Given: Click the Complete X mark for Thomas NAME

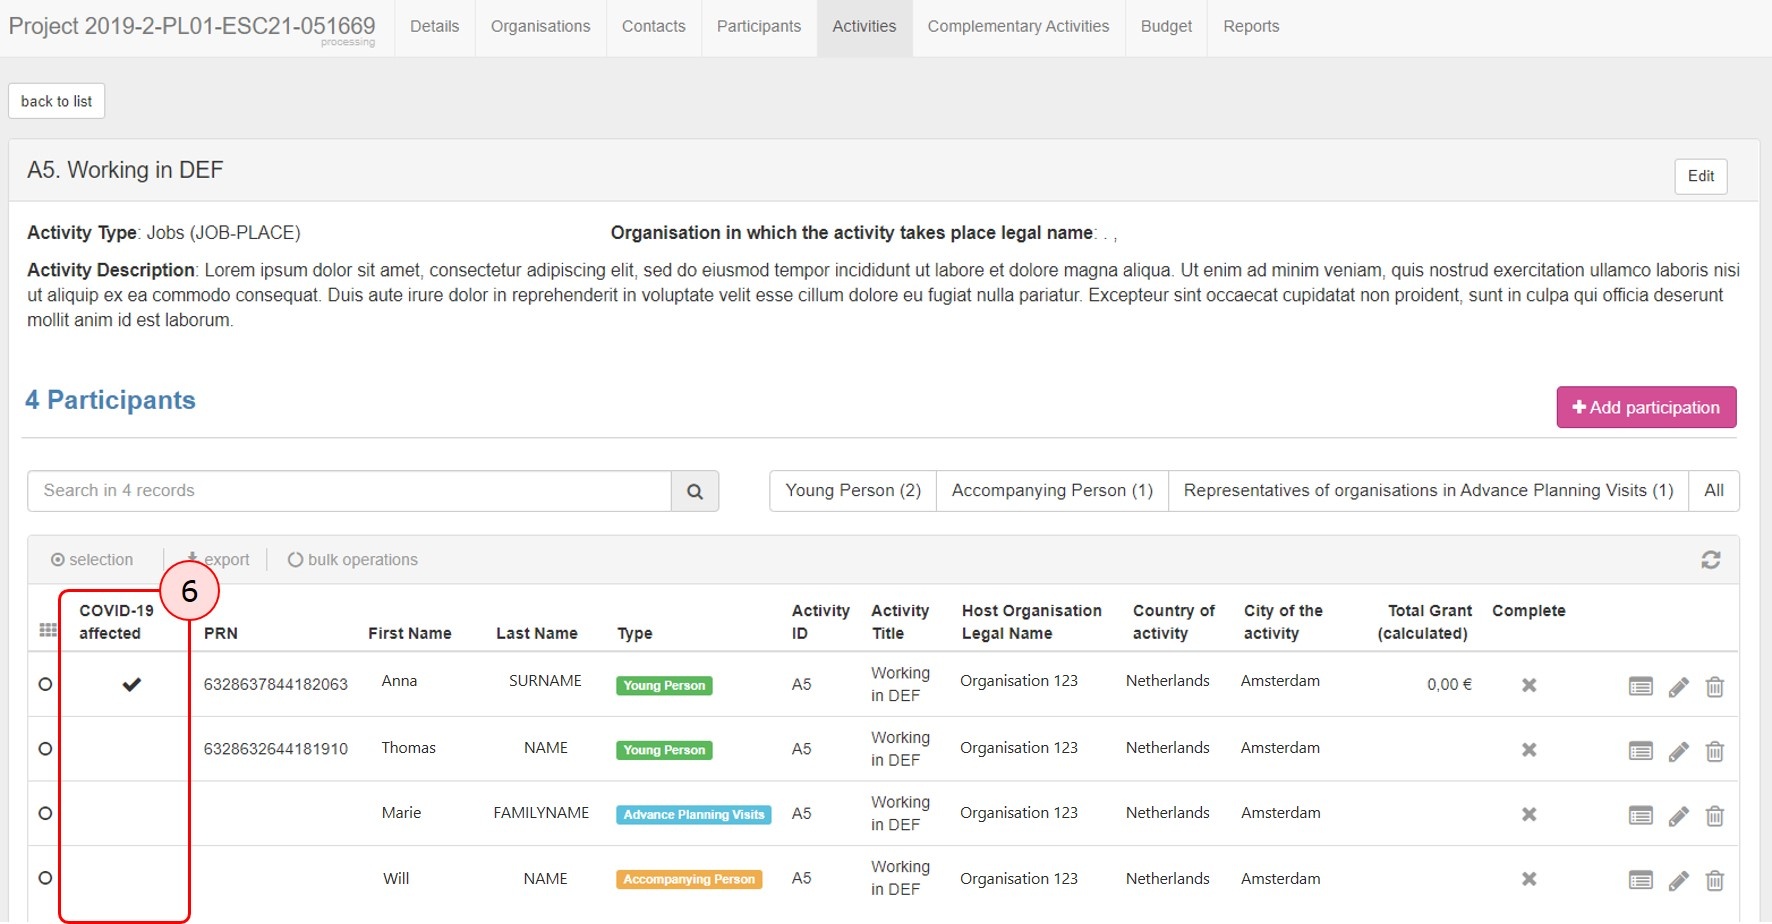Looking at the screenshot, I should tap(1529, 750).
